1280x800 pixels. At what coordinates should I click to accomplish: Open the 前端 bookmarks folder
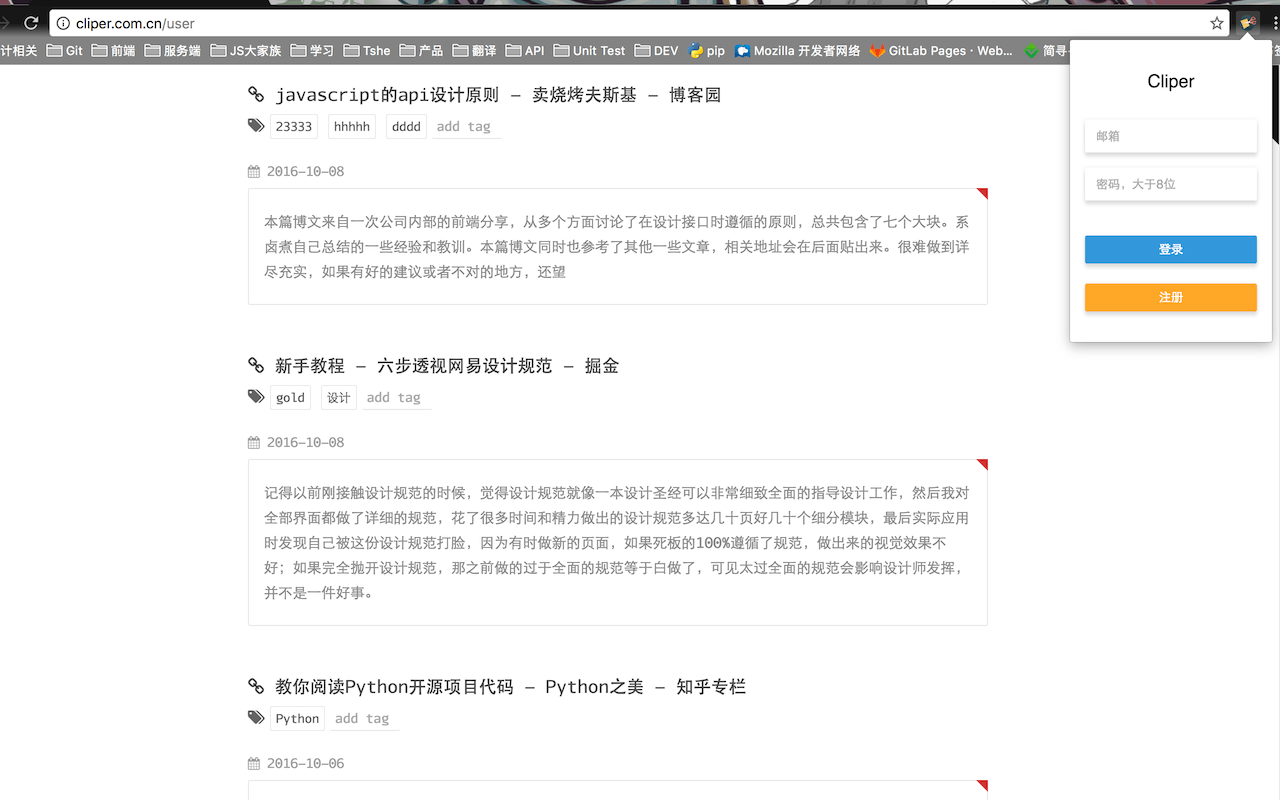coord(113,51)
